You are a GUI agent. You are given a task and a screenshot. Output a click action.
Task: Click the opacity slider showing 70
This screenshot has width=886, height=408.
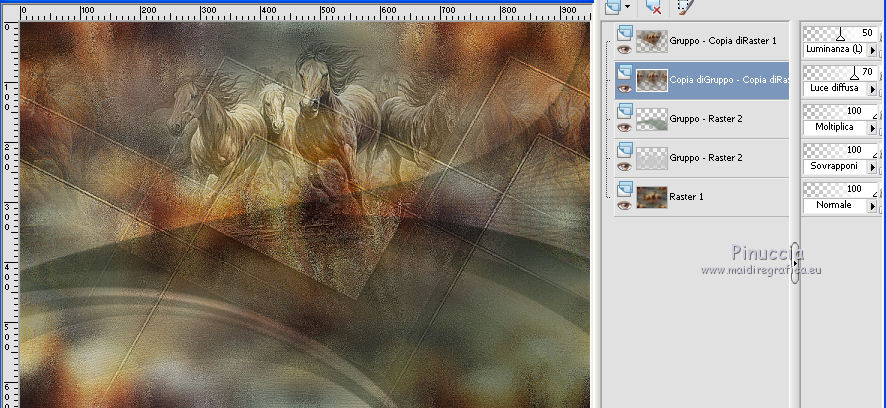(840, 73)
